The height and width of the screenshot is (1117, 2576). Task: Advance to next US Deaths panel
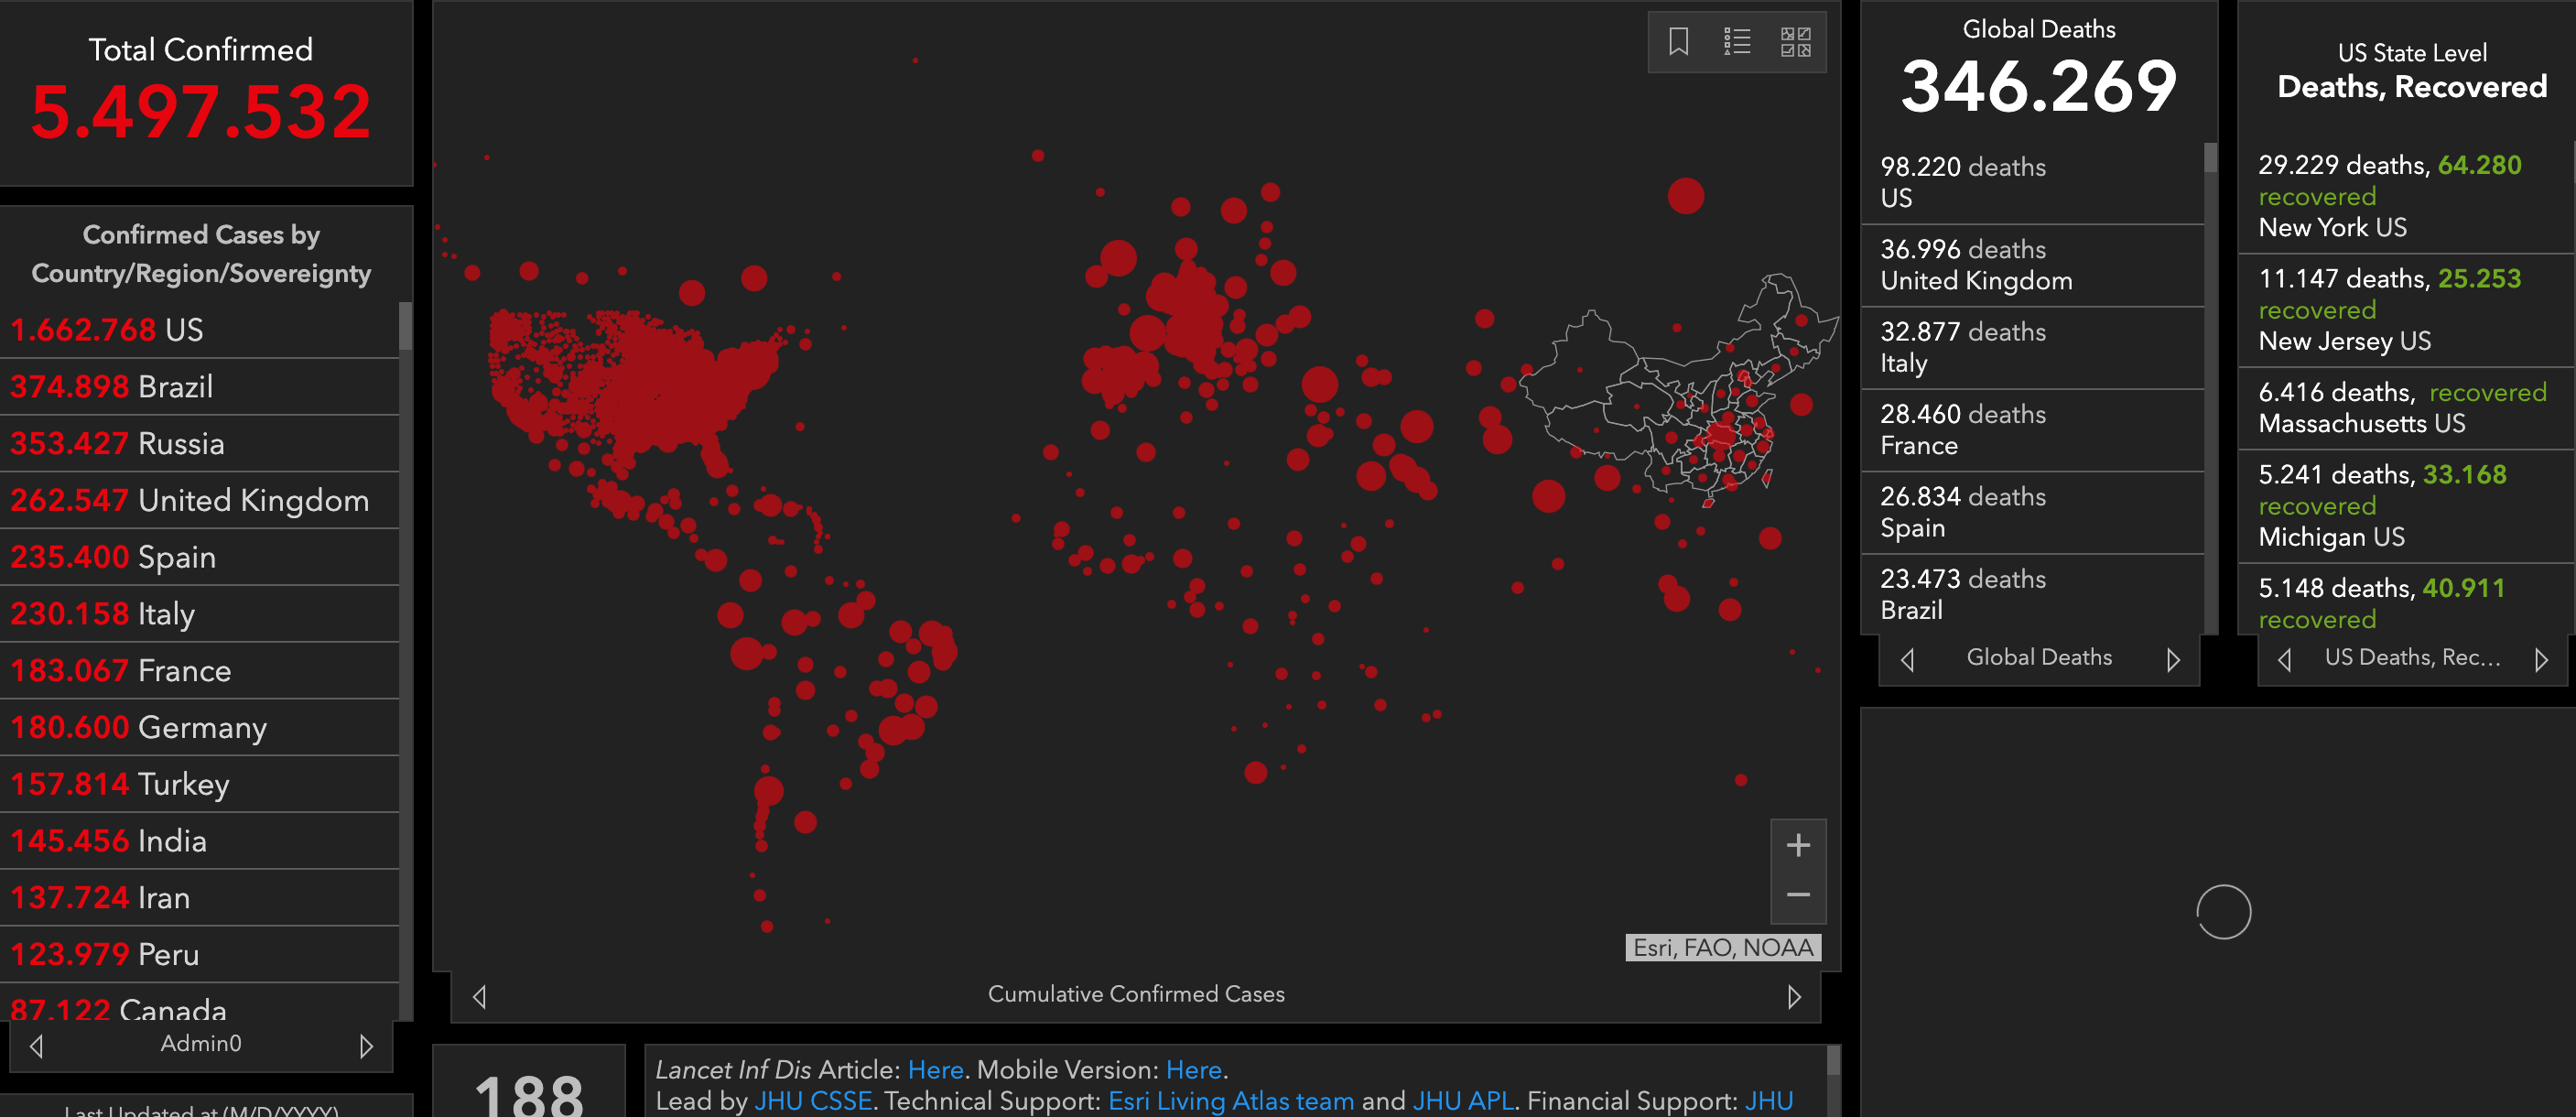click(x=2541, y=660)
